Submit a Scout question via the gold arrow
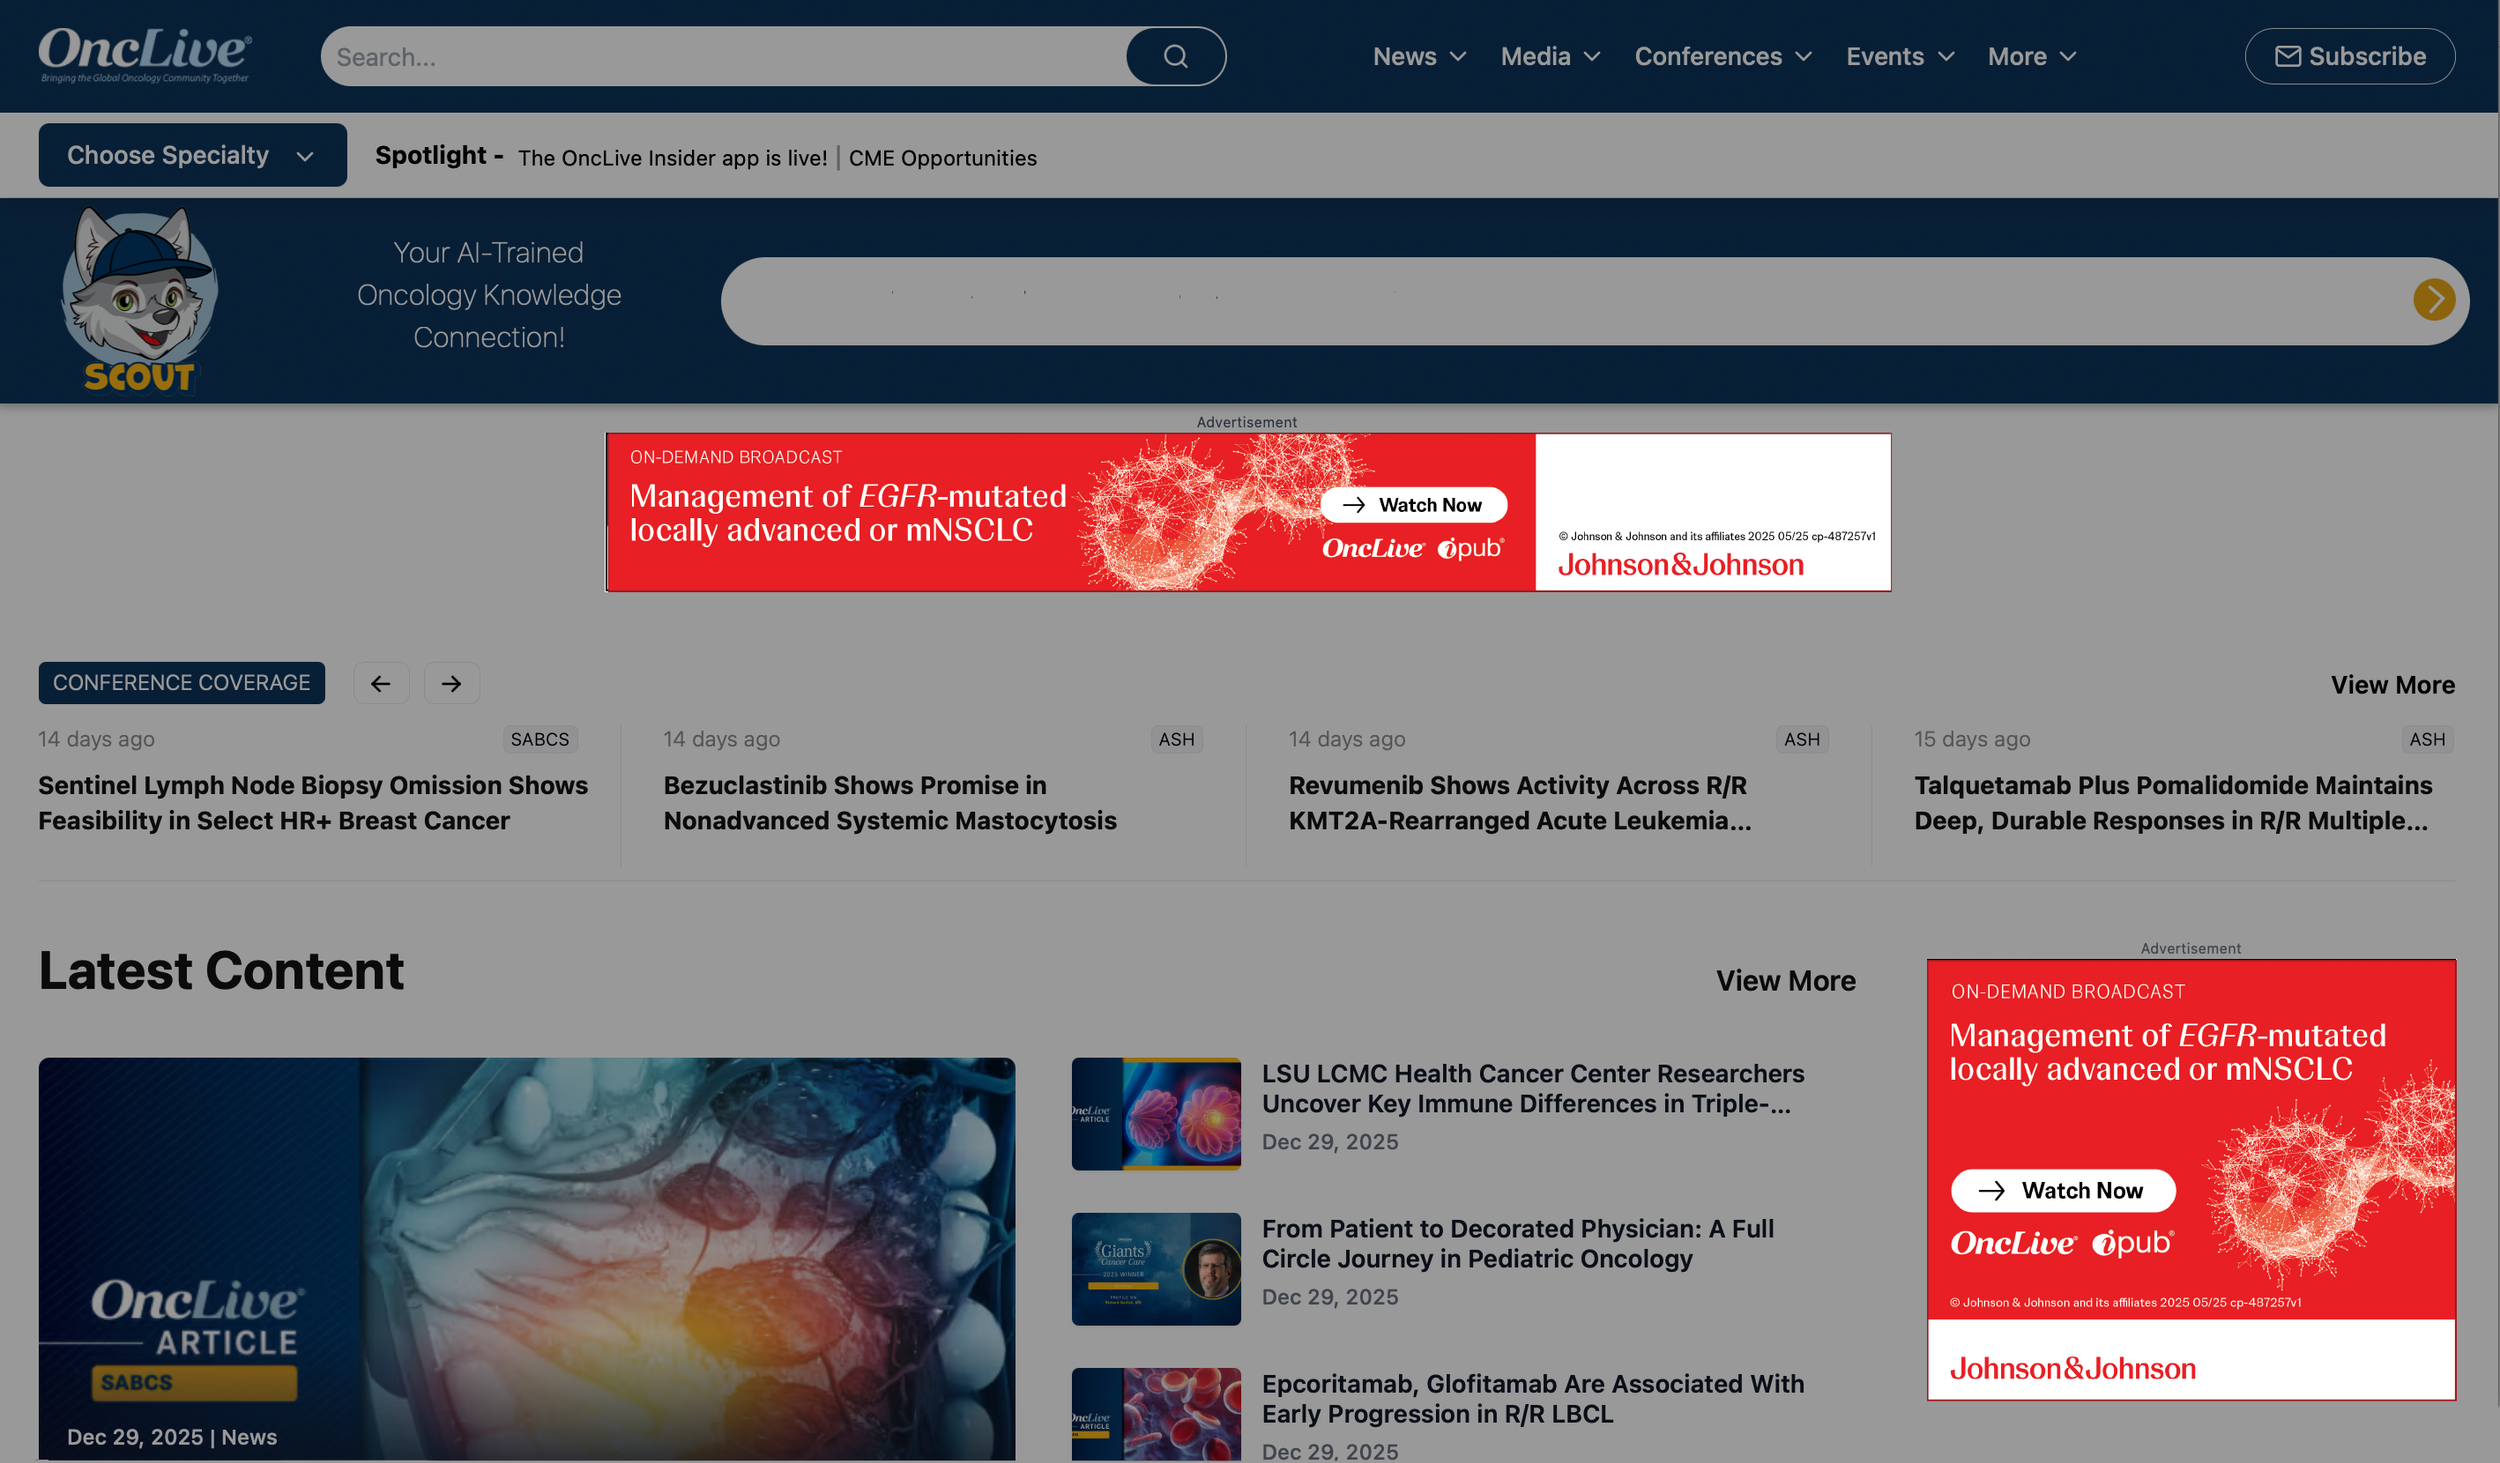The height and width of the screenshot is (1463, 2500). tap(2434, 300)
